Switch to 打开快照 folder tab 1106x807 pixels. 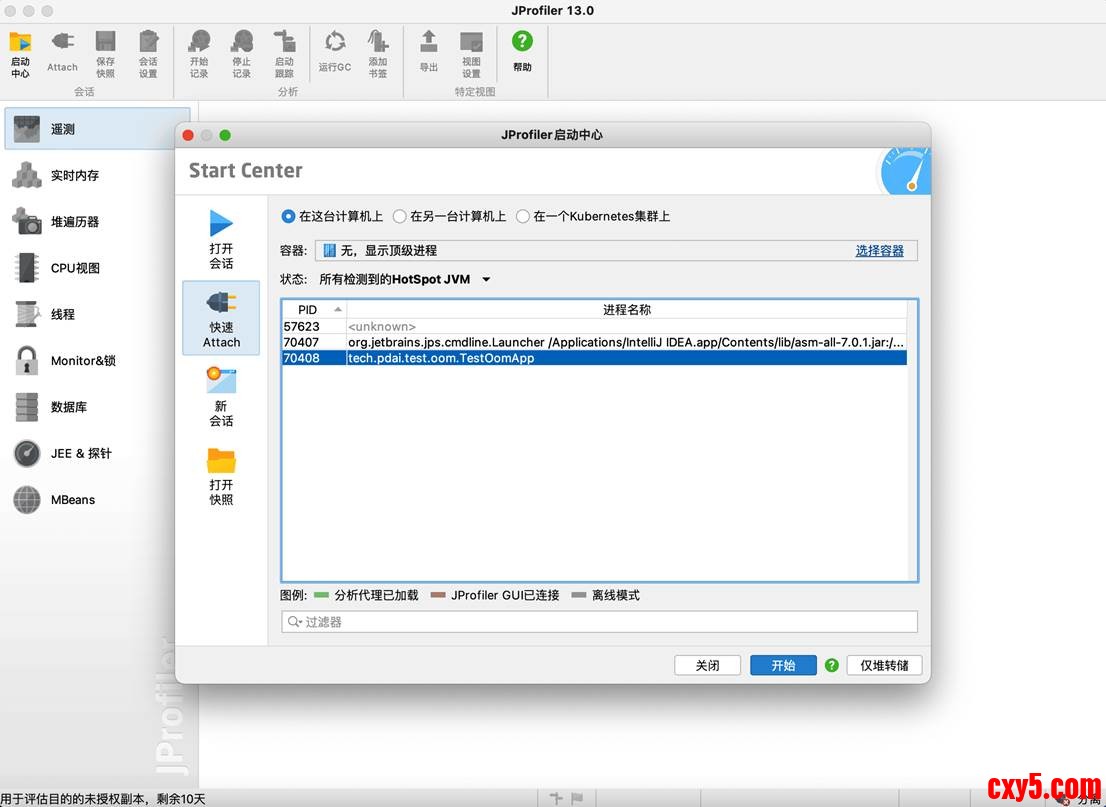click(x=221, y=476)
